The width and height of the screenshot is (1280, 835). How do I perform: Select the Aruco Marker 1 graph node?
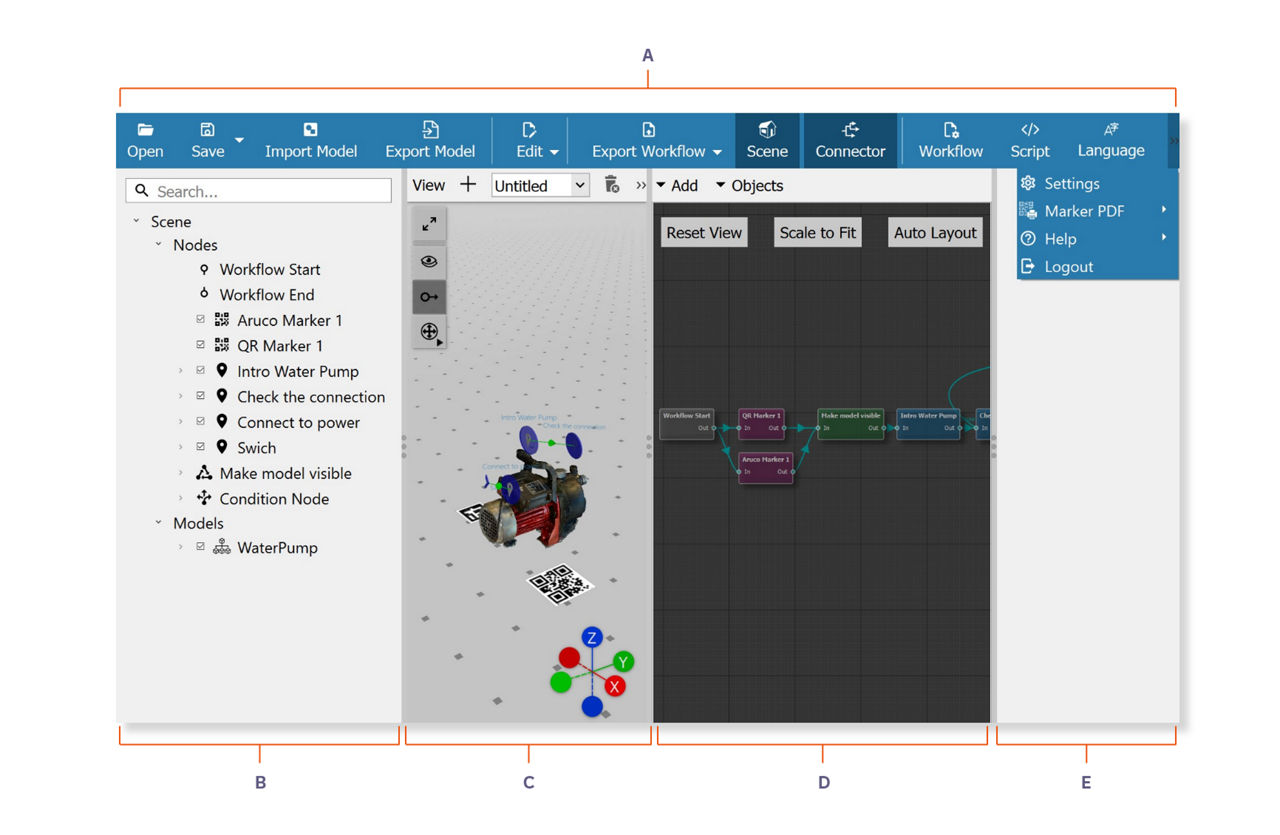point(766,467)
